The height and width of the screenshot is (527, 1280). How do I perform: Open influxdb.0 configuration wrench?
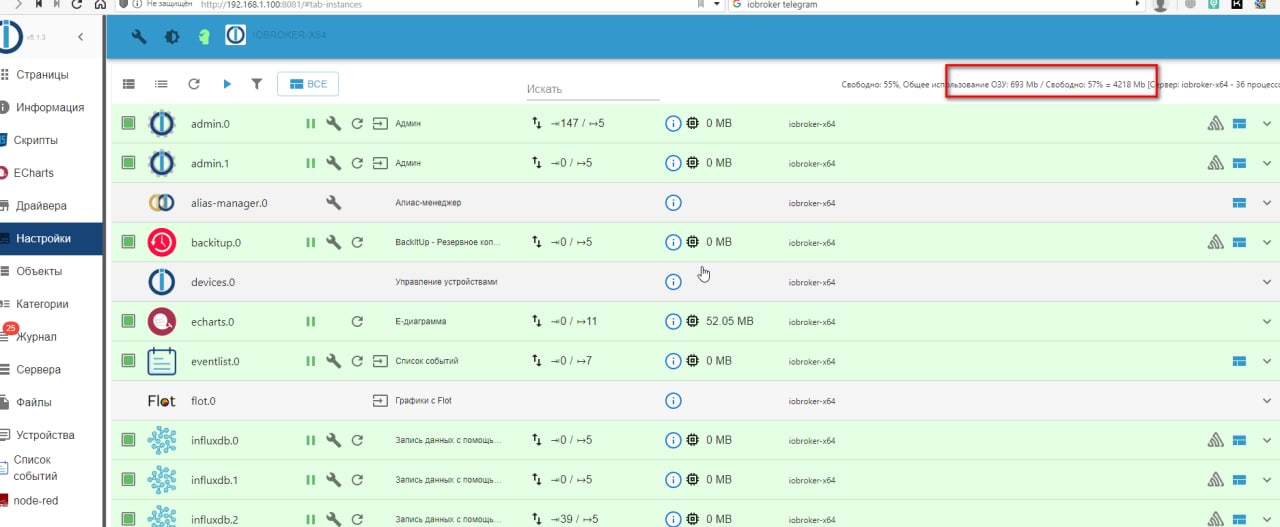[x=334, y=440]
